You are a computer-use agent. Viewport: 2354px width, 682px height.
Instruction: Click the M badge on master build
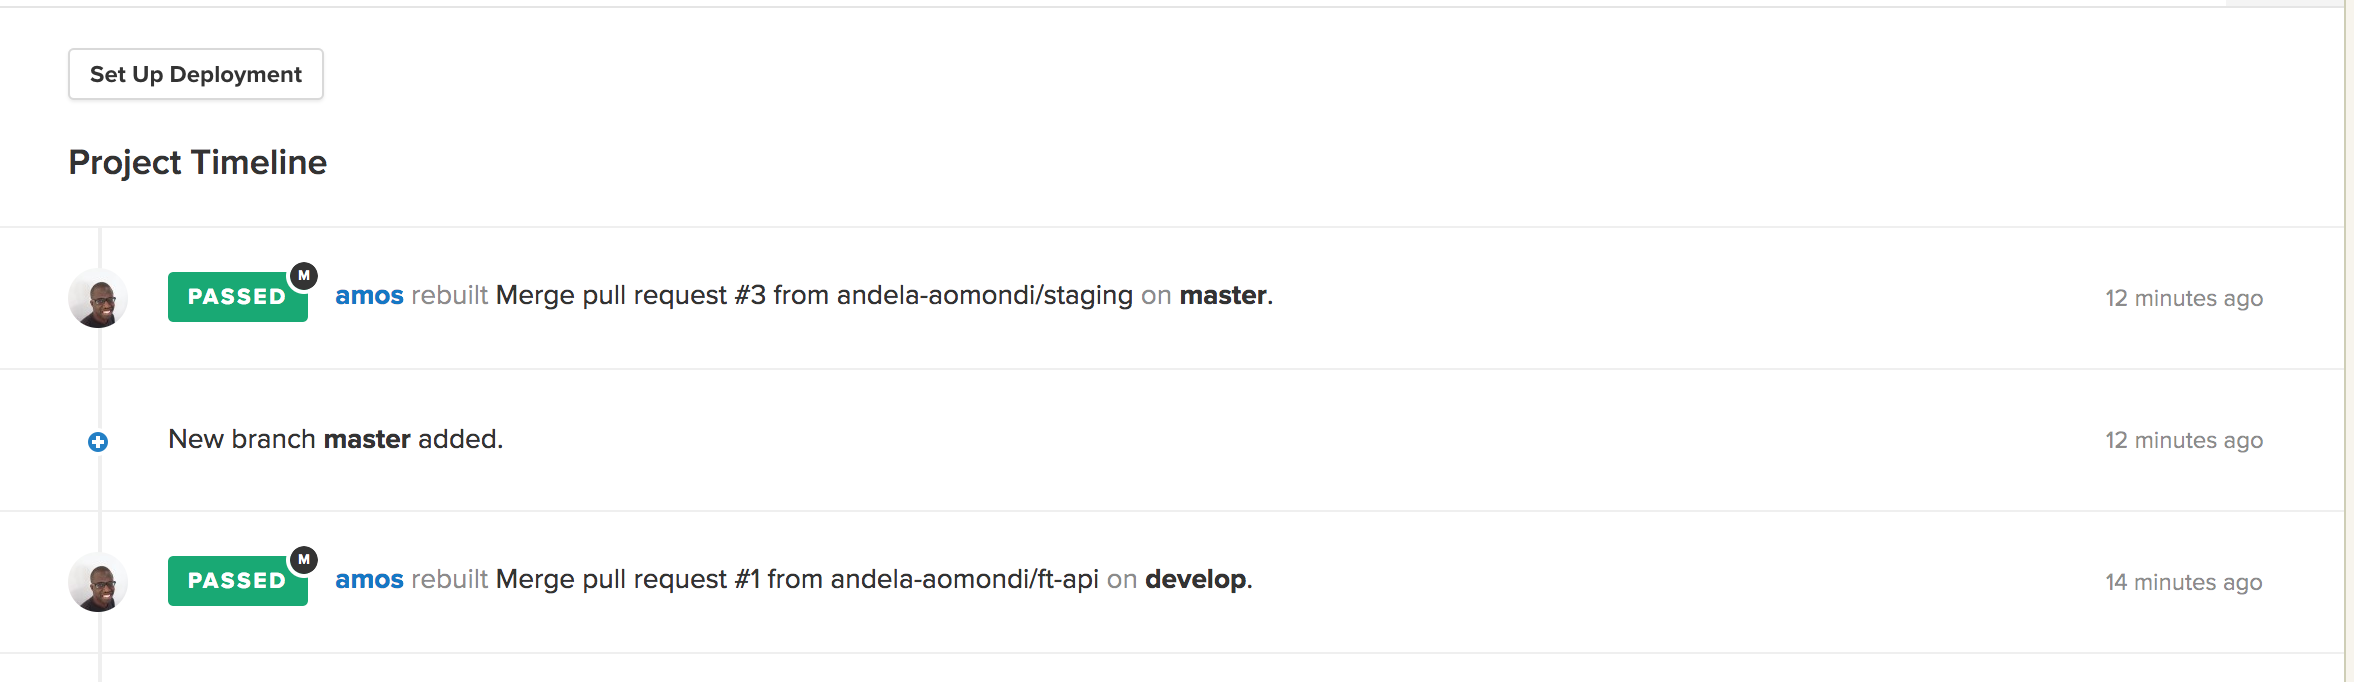click(x=304, y=275)
